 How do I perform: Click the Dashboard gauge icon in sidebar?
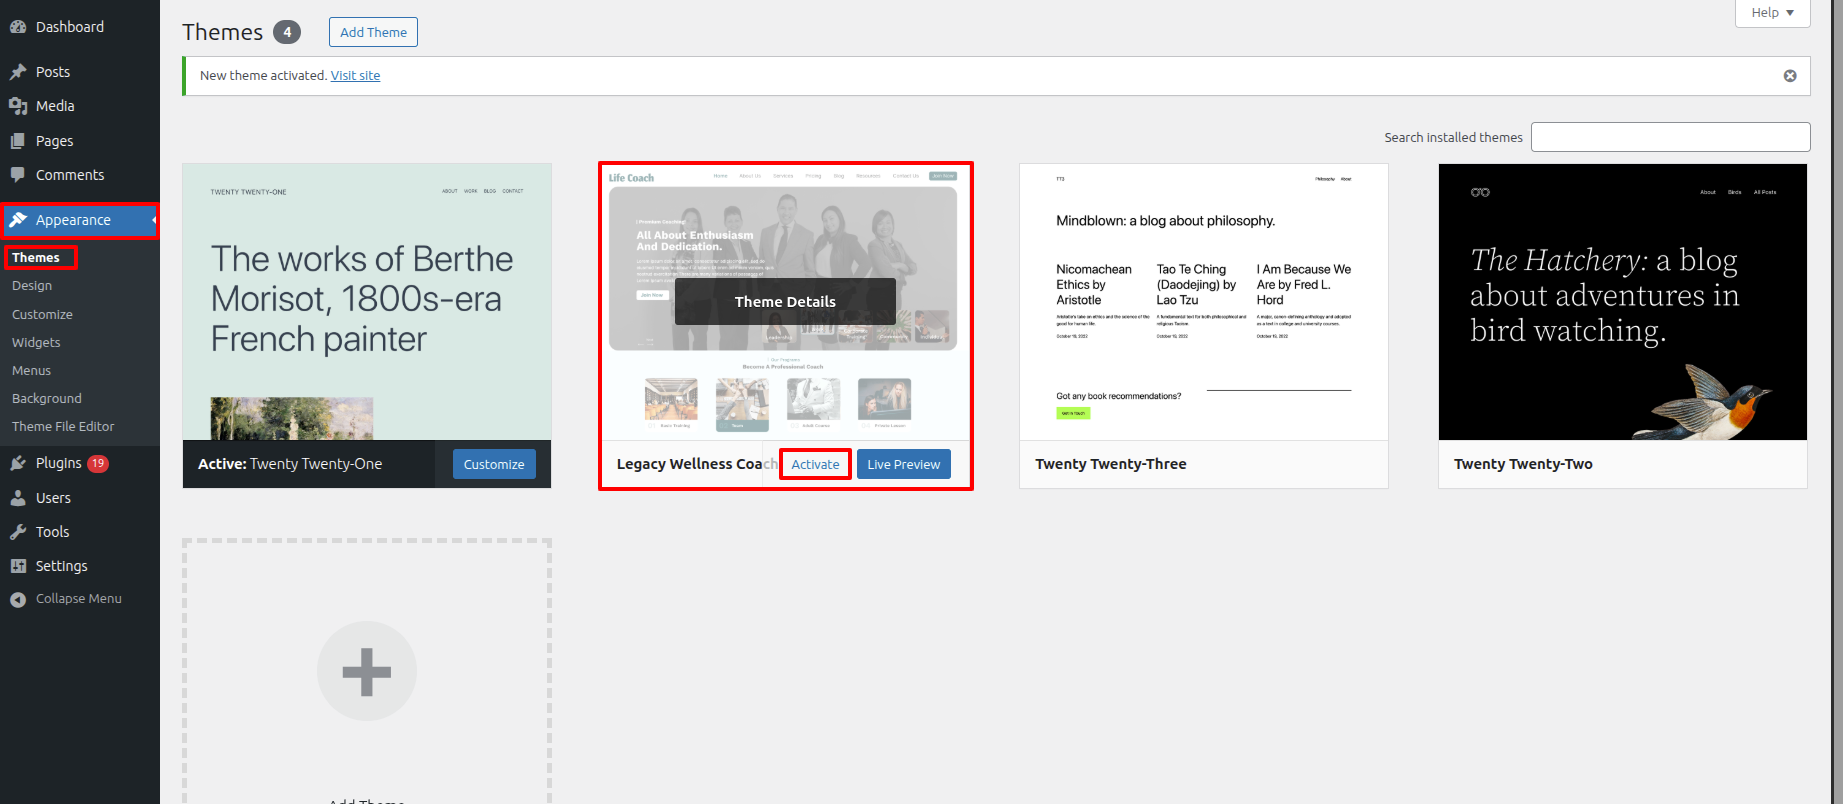tap(18, 27)
